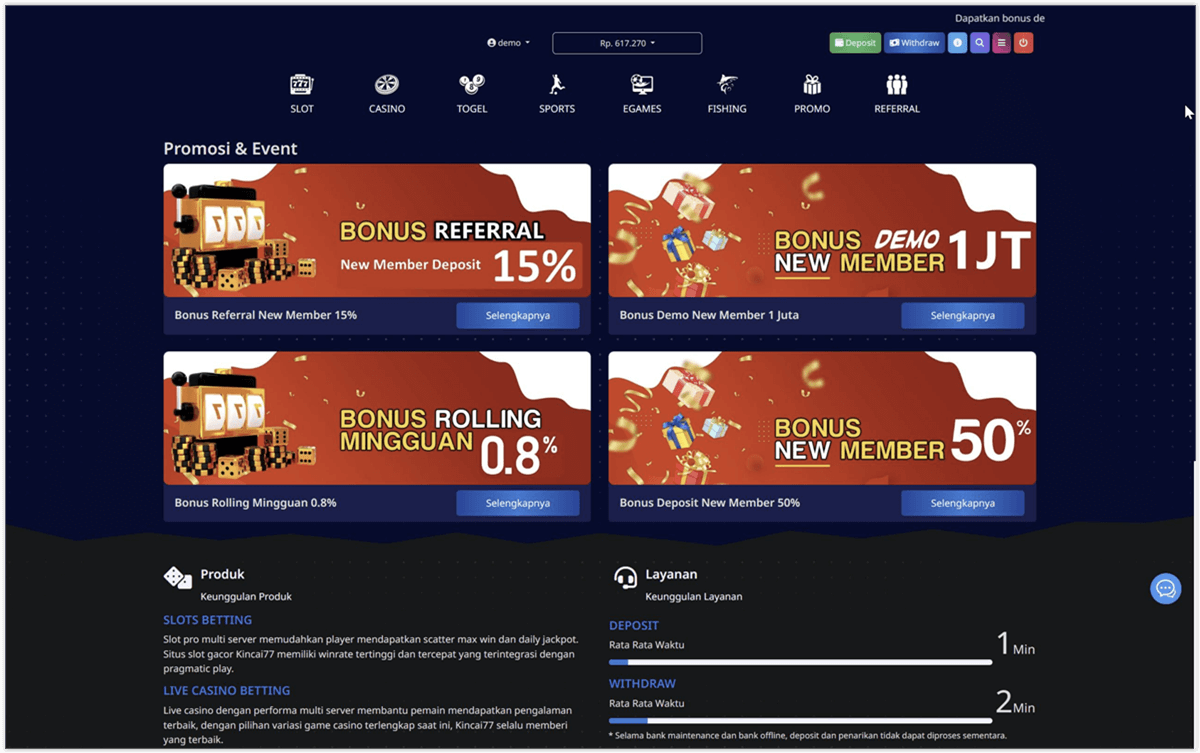Expand the Rp. 617.270 balance dropdown
This screenshot has height=753, width=1200.
[626, 42]
